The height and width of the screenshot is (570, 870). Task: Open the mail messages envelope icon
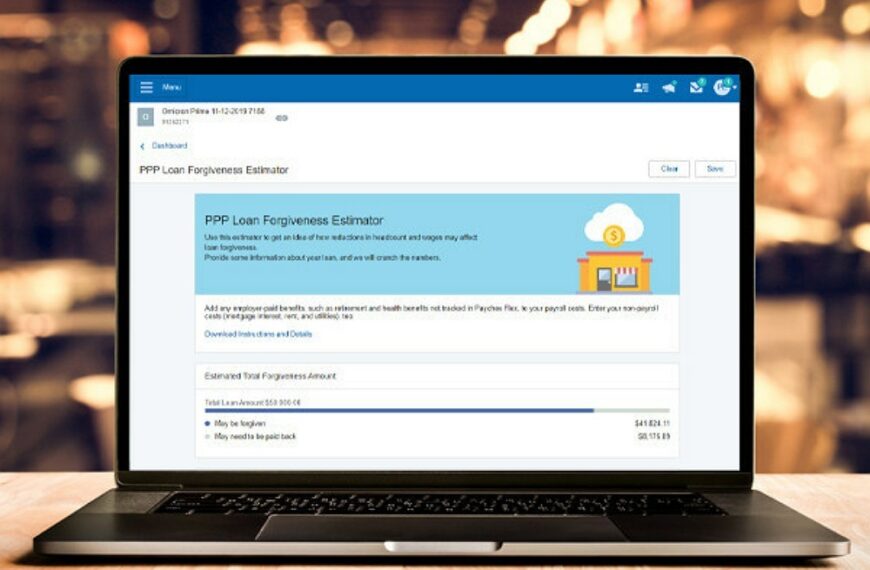point(696,88)
